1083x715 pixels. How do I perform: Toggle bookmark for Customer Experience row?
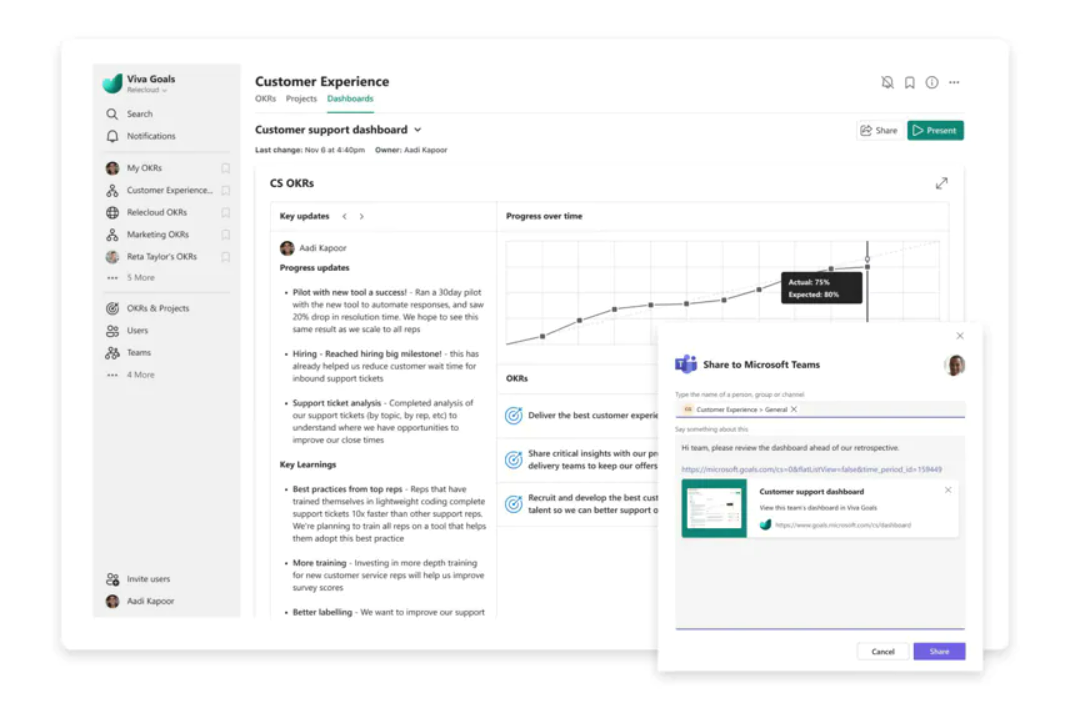(x=225, y=190)
